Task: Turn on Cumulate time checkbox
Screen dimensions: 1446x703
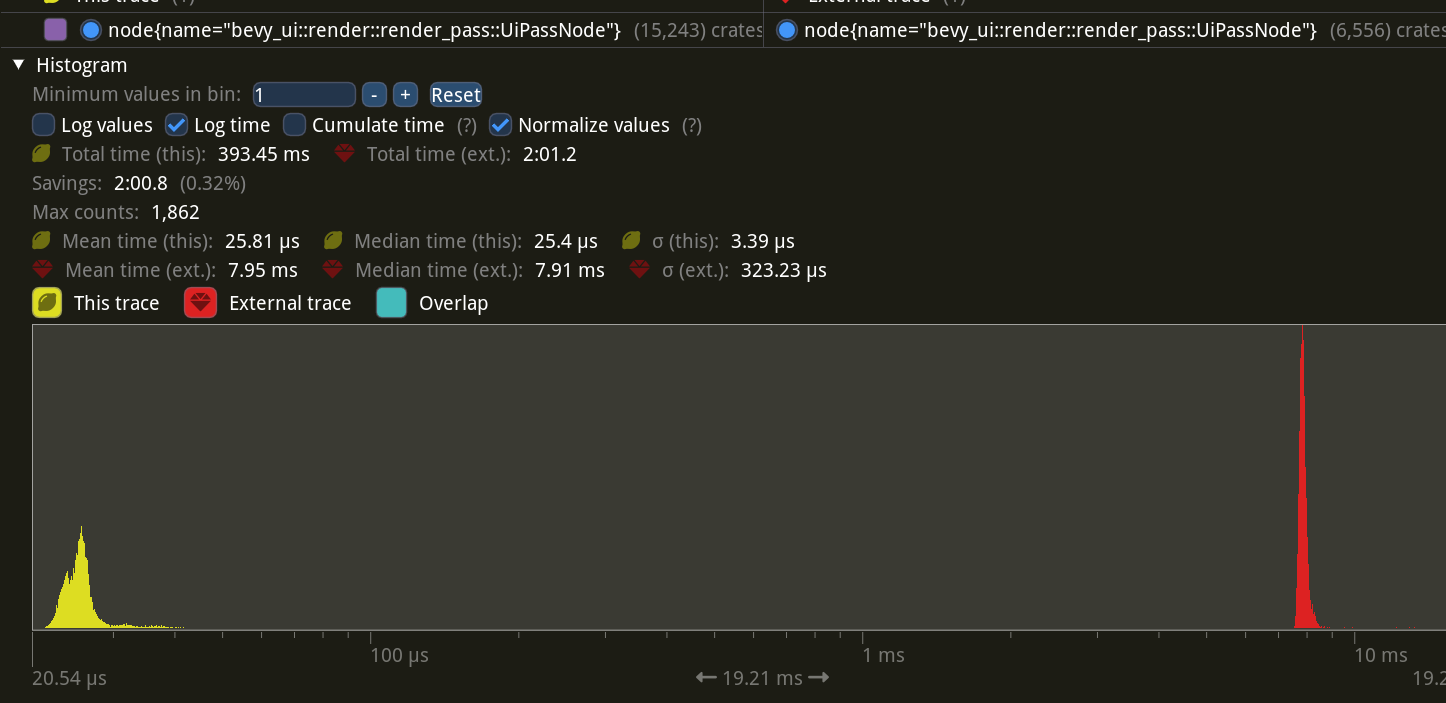Action: tap(295, 125)
